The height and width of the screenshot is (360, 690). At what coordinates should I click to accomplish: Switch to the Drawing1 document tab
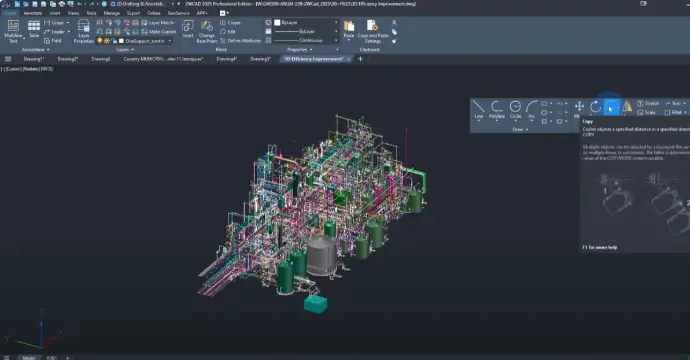point(33,59)
